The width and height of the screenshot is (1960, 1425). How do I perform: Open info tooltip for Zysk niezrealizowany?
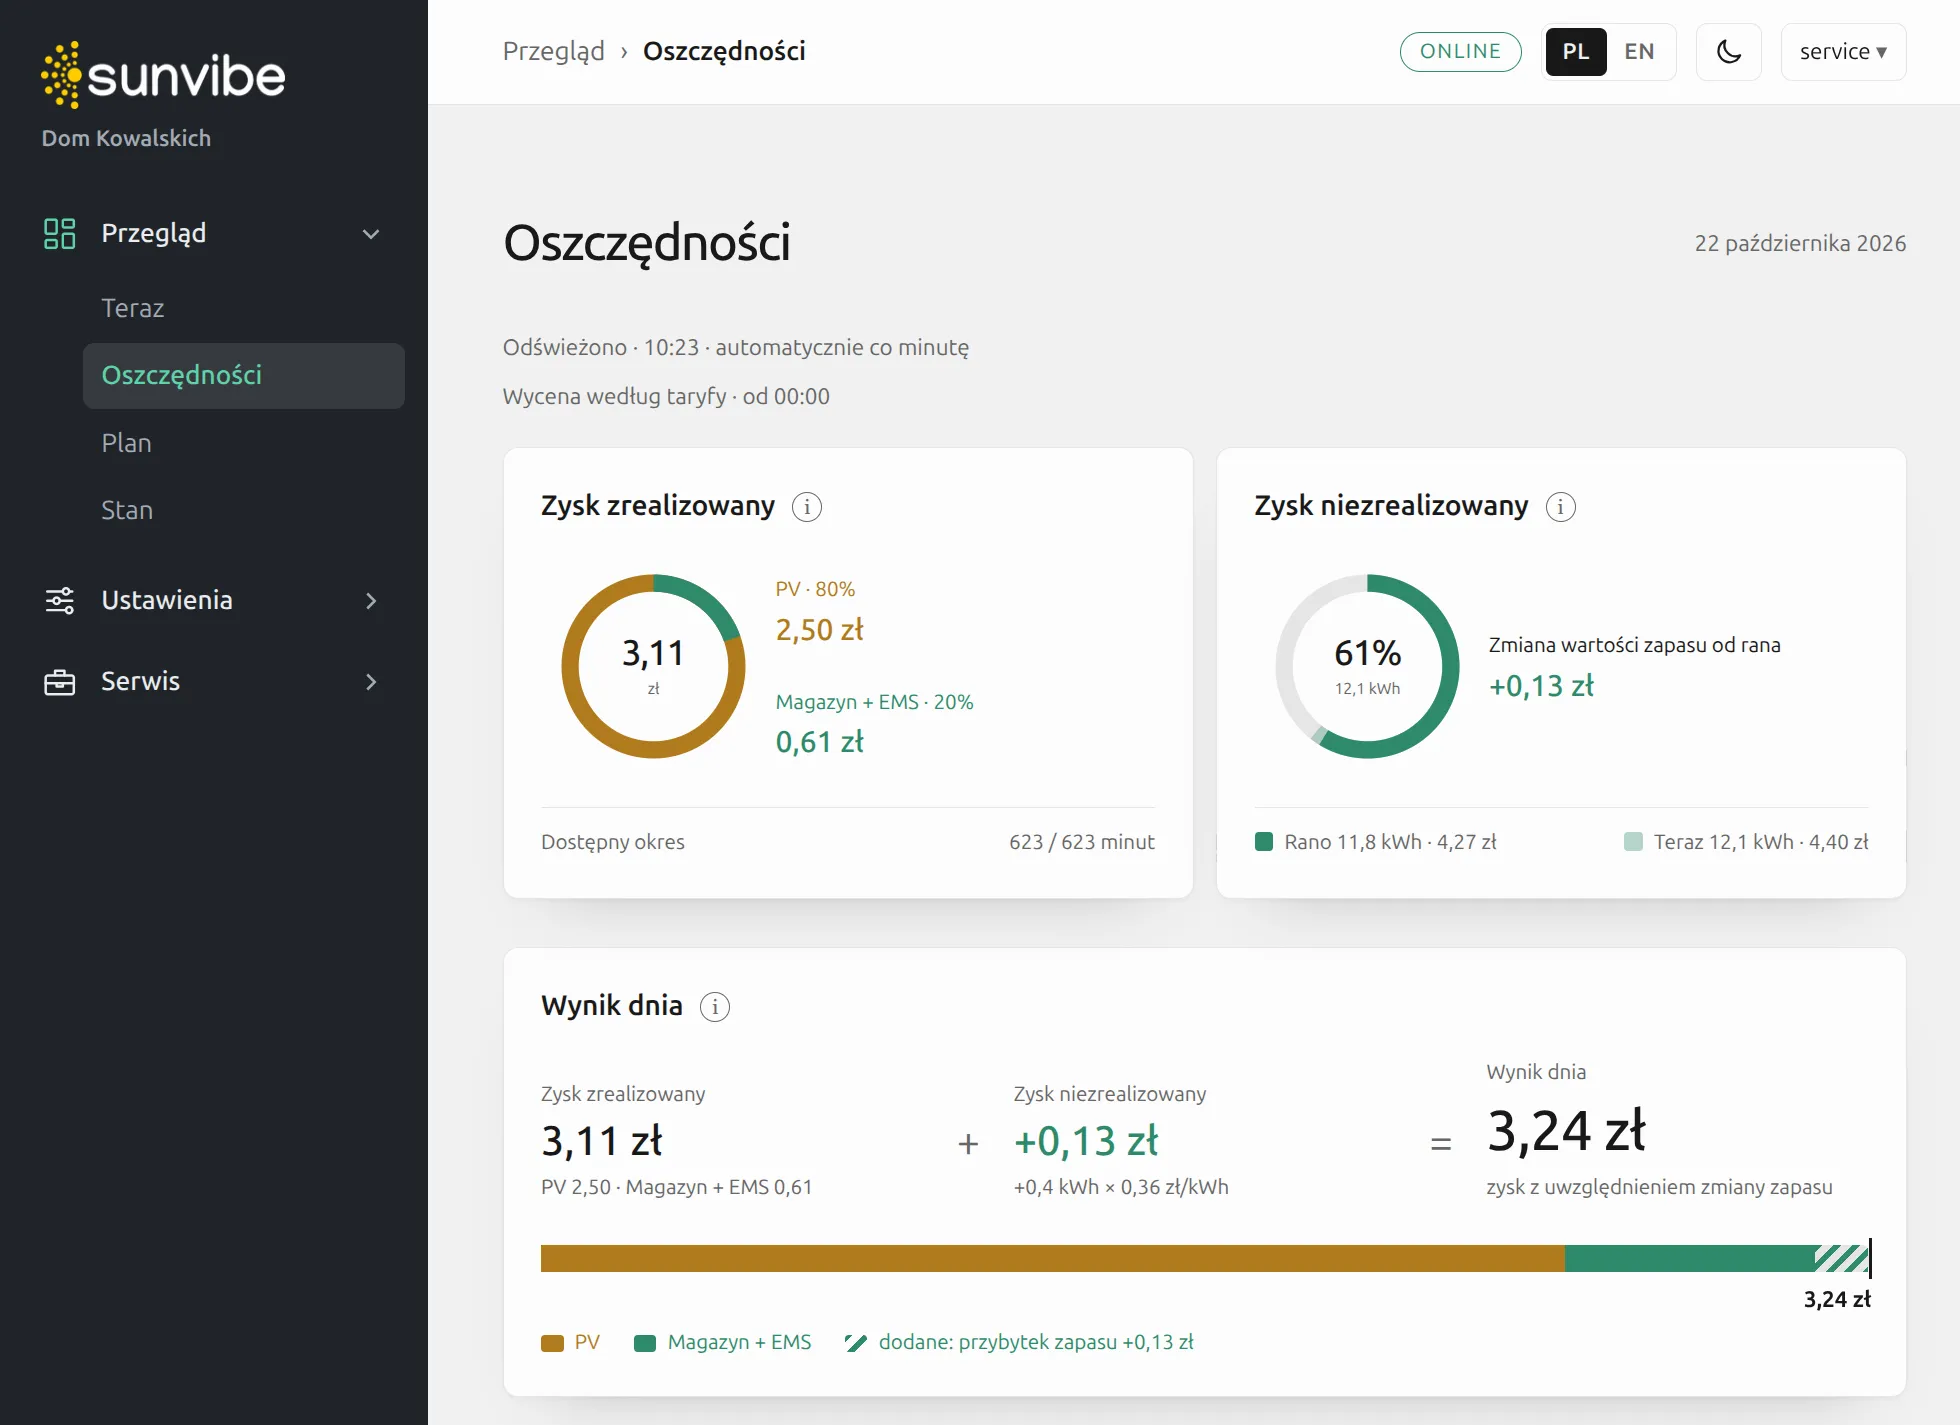click(1561, 507)
